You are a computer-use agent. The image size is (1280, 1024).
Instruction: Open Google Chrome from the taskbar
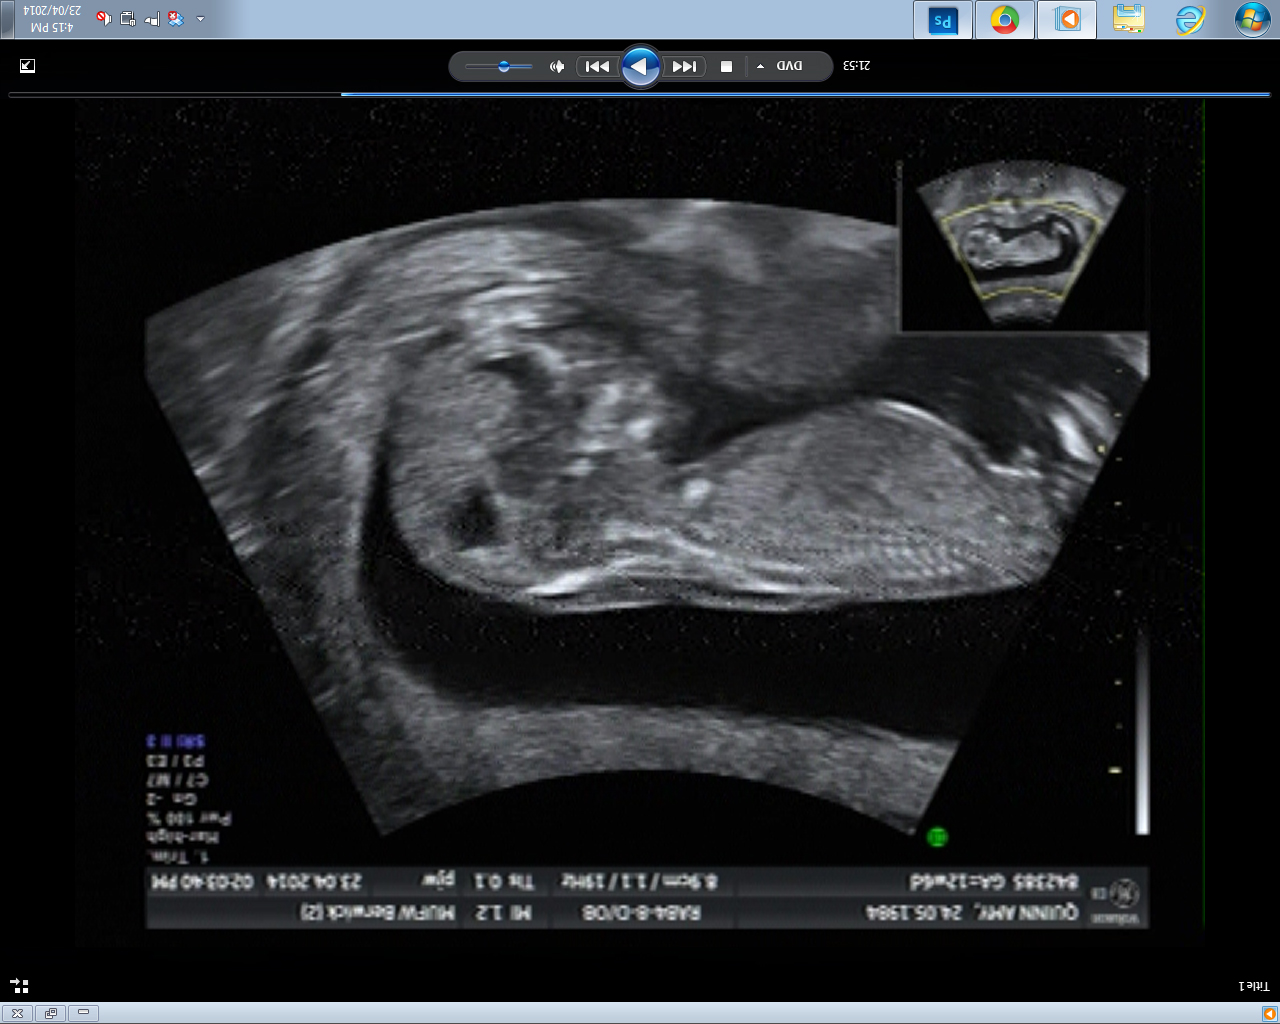coord(1004,20)
